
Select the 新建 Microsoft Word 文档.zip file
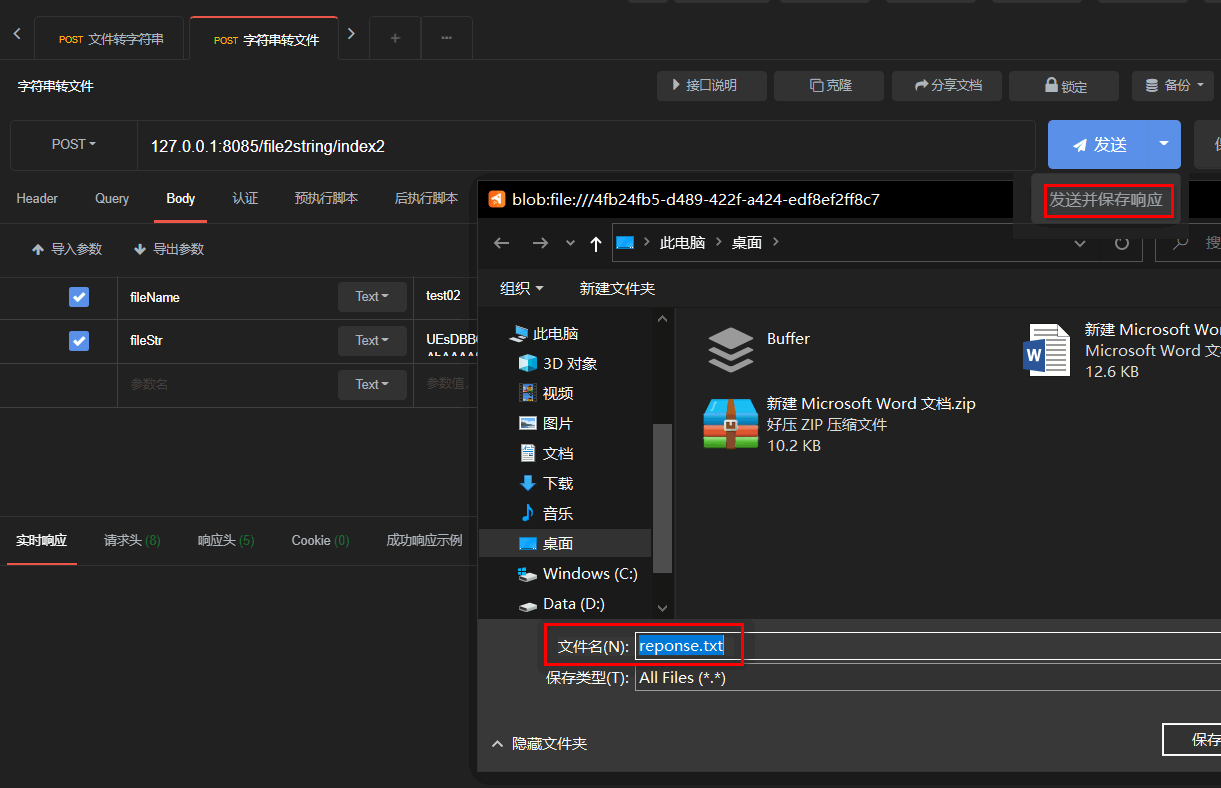pyautogui.click(x=840, y=424)
